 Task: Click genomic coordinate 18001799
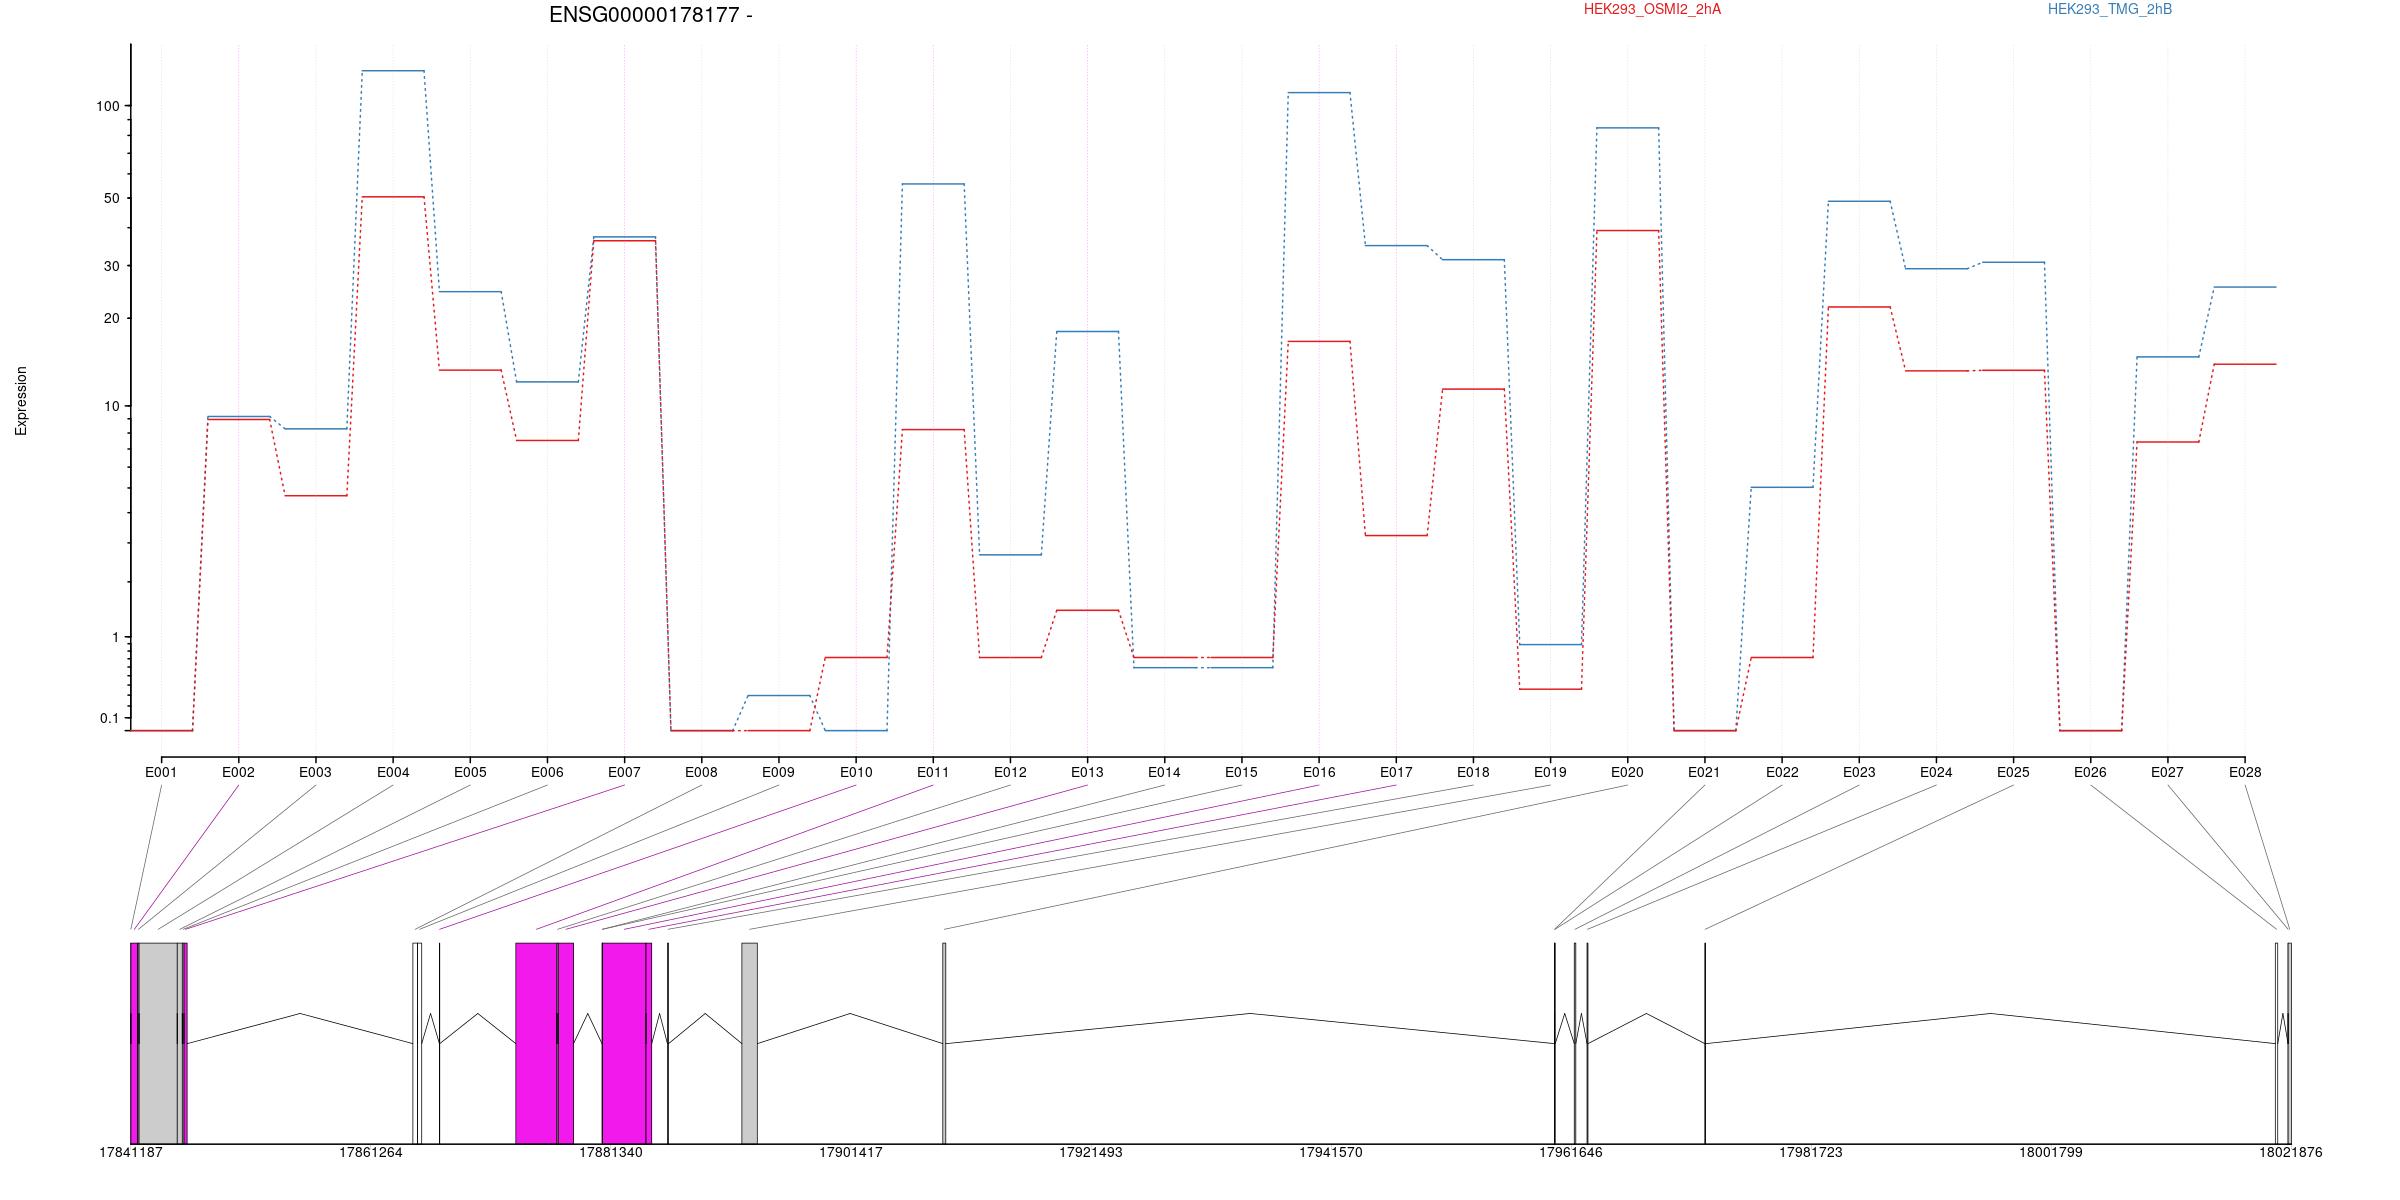2051,1152
